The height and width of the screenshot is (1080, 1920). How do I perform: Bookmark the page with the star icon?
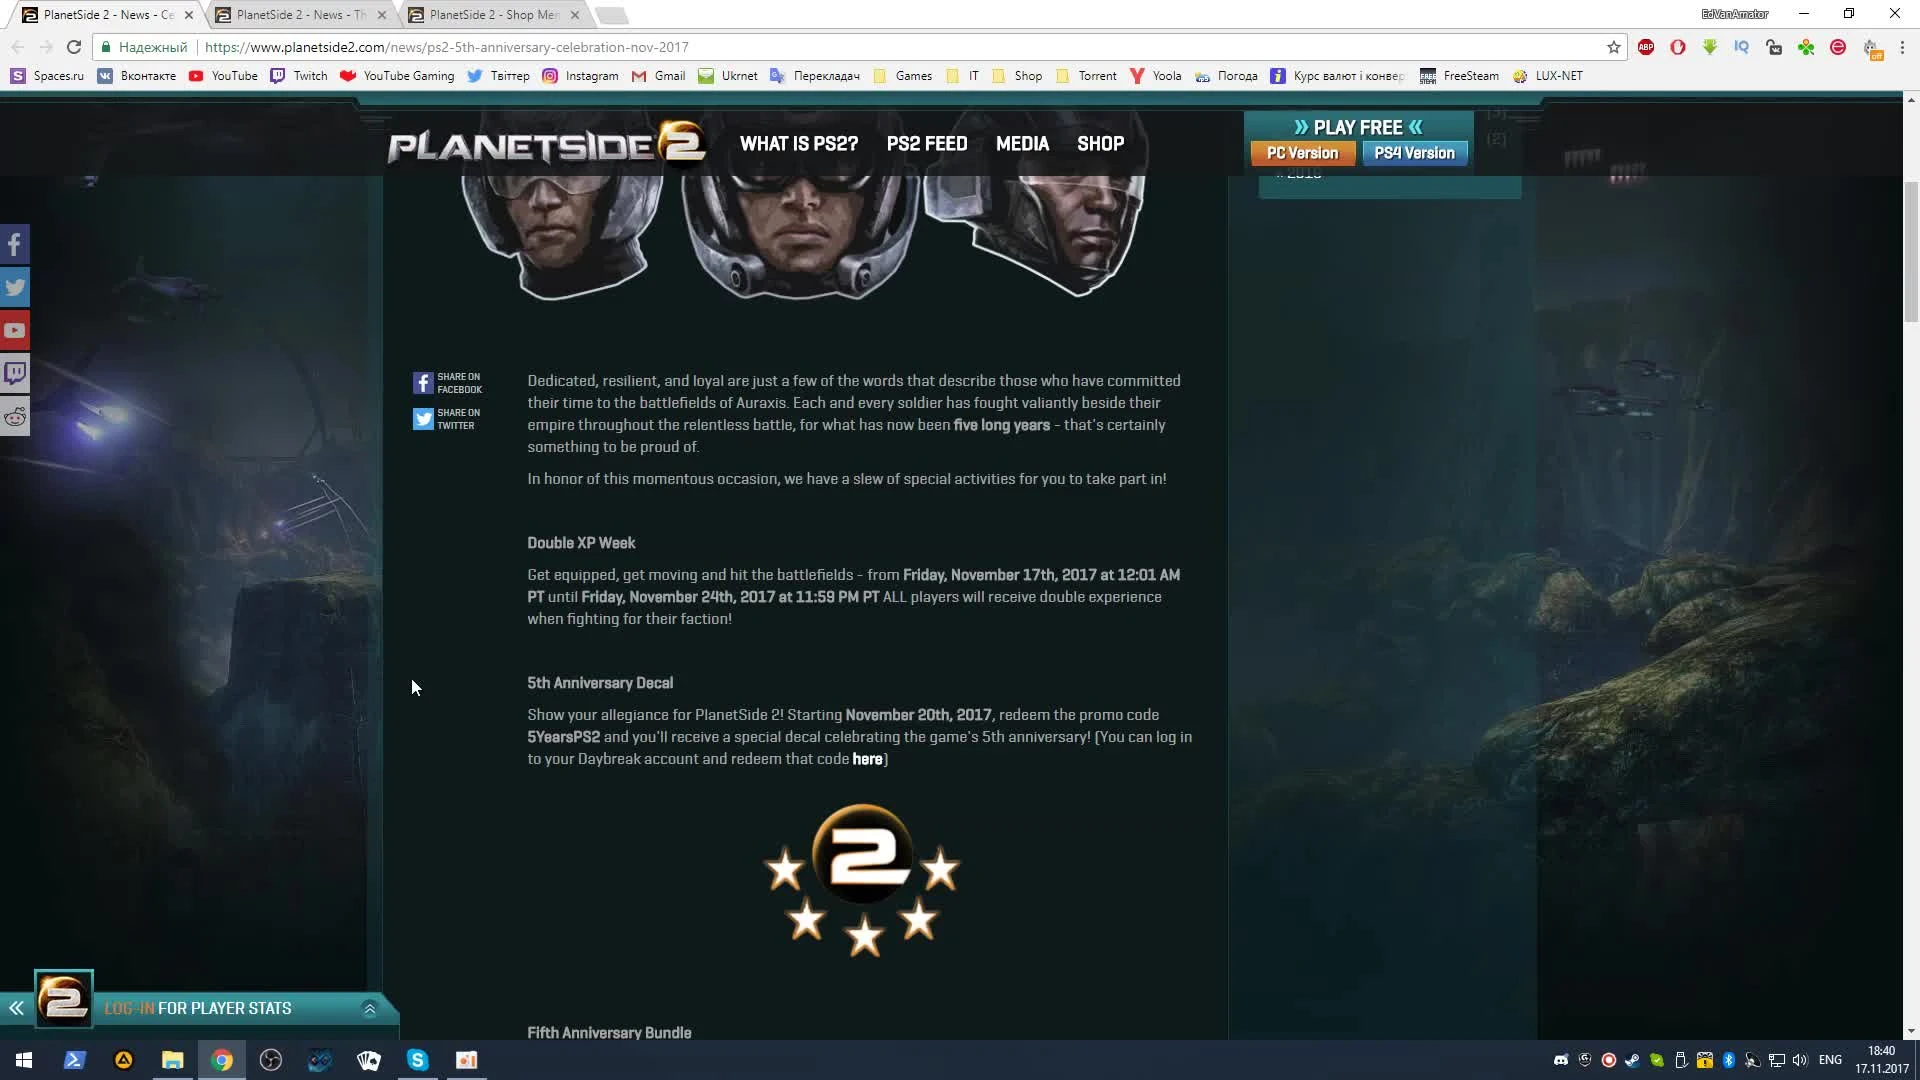pos(1613,47)
